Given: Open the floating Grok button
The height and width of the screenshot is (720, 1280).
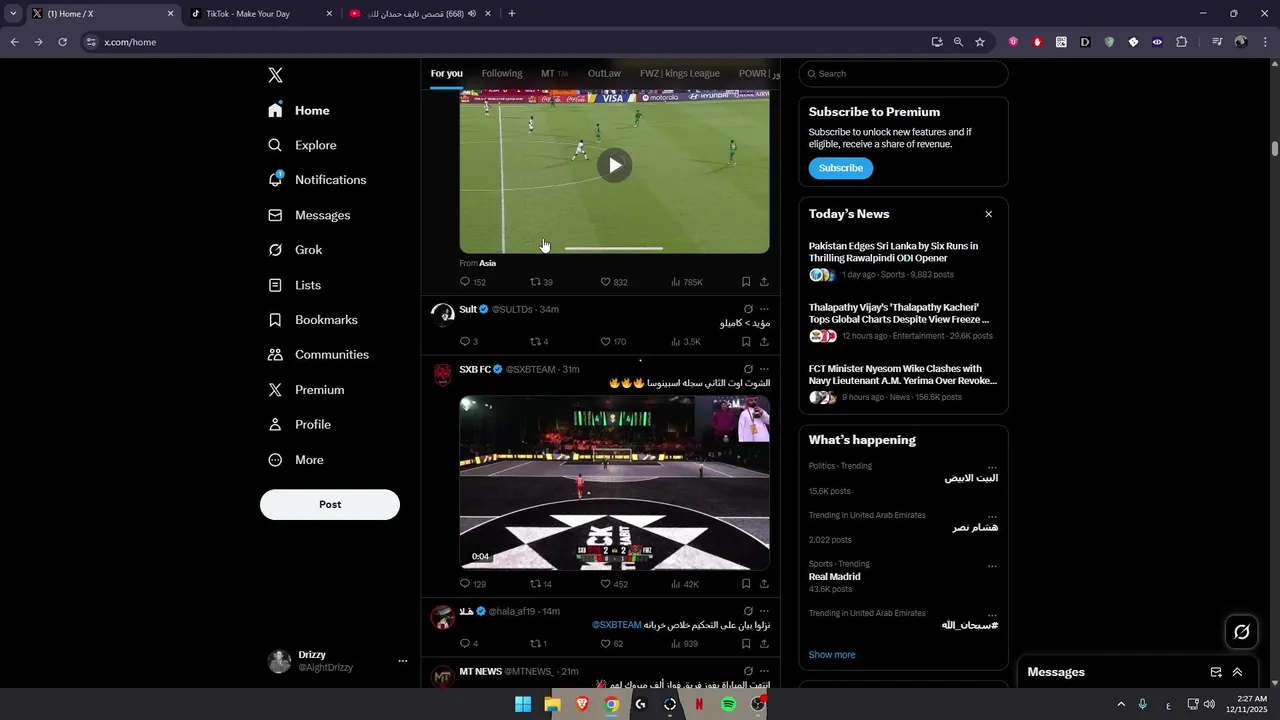Looking at the screenshot, I should 1242,632.
